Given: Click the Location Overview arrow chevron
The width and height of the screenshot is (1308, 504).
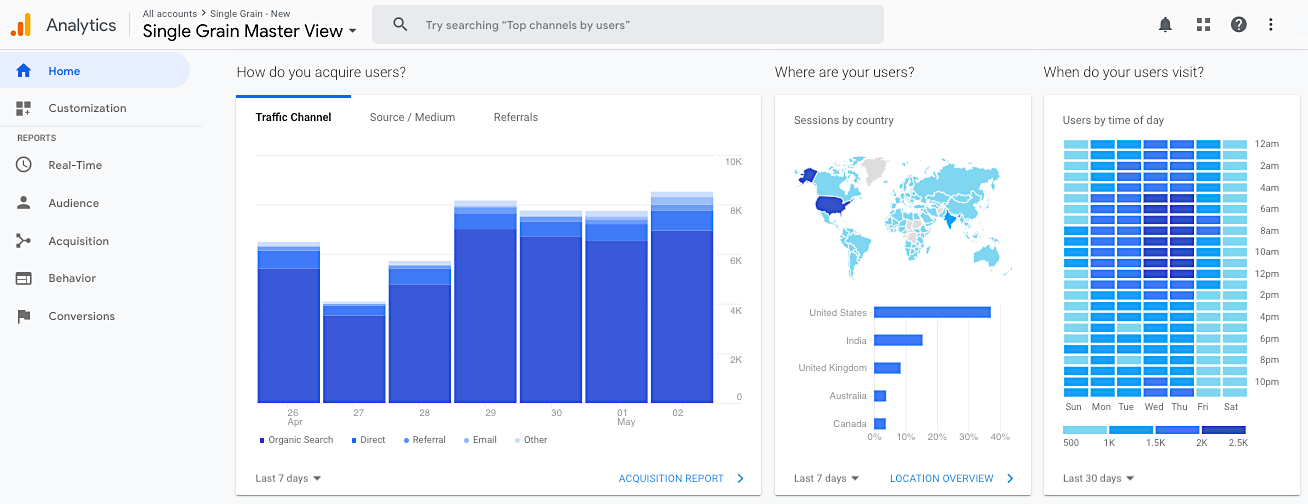Looking at the screenshot, I should (x=1010, y=479).
